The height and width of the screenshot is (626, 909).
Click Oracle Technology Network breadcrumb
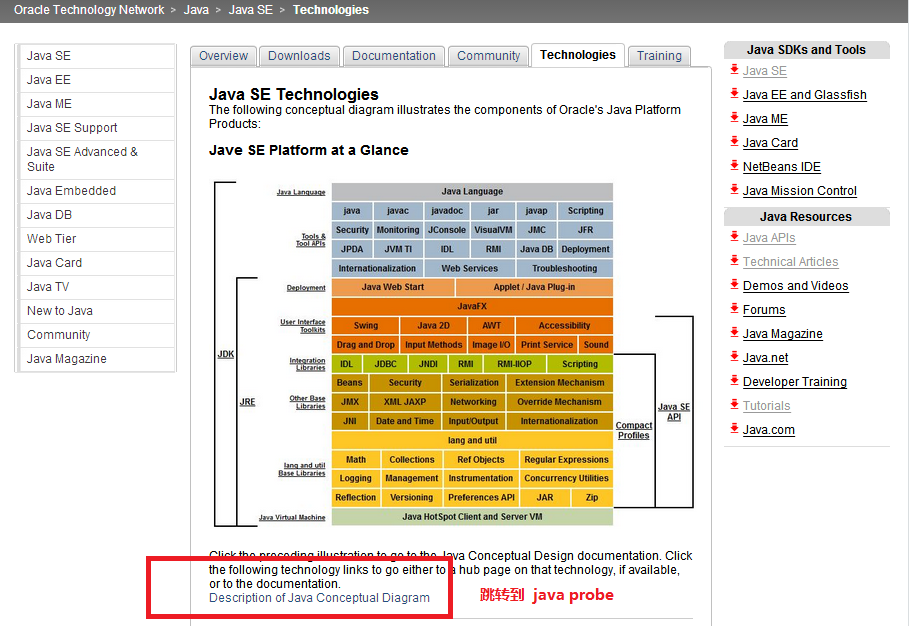pyautogui.click(x=89, y=10)
